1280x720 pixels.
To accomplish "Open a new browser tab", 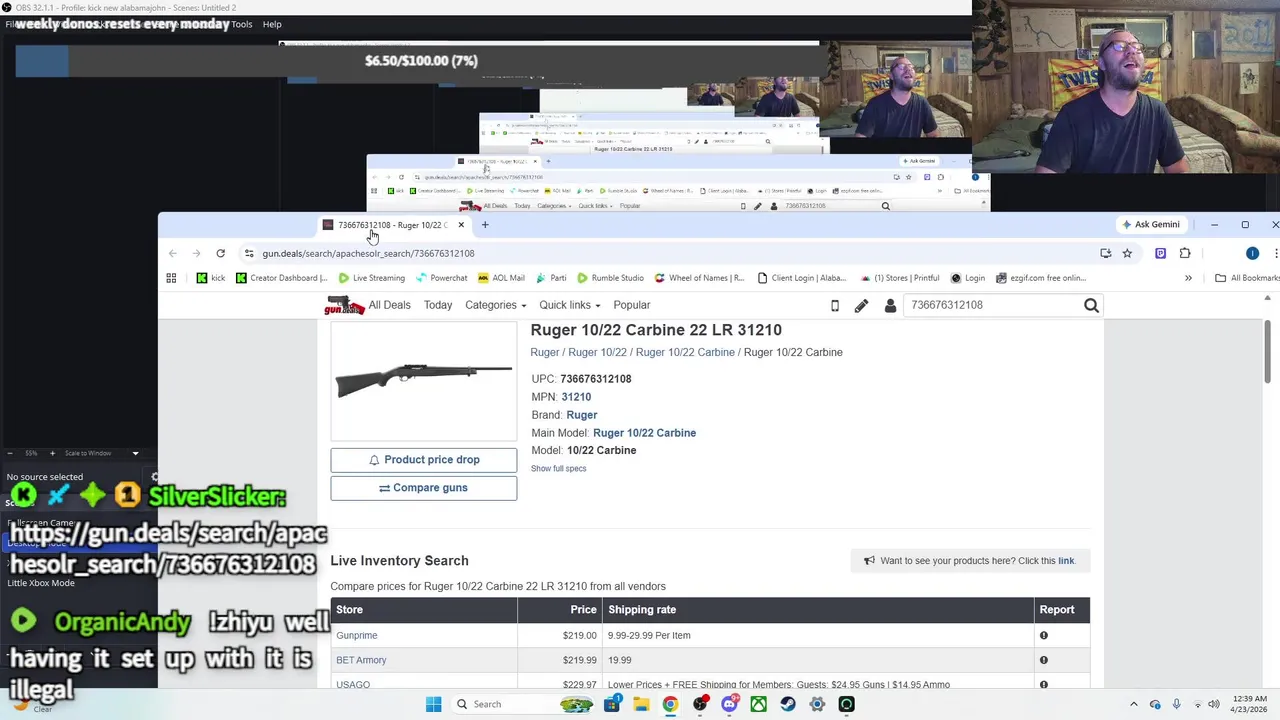I will pyautogui.click(x=485, y=225).
